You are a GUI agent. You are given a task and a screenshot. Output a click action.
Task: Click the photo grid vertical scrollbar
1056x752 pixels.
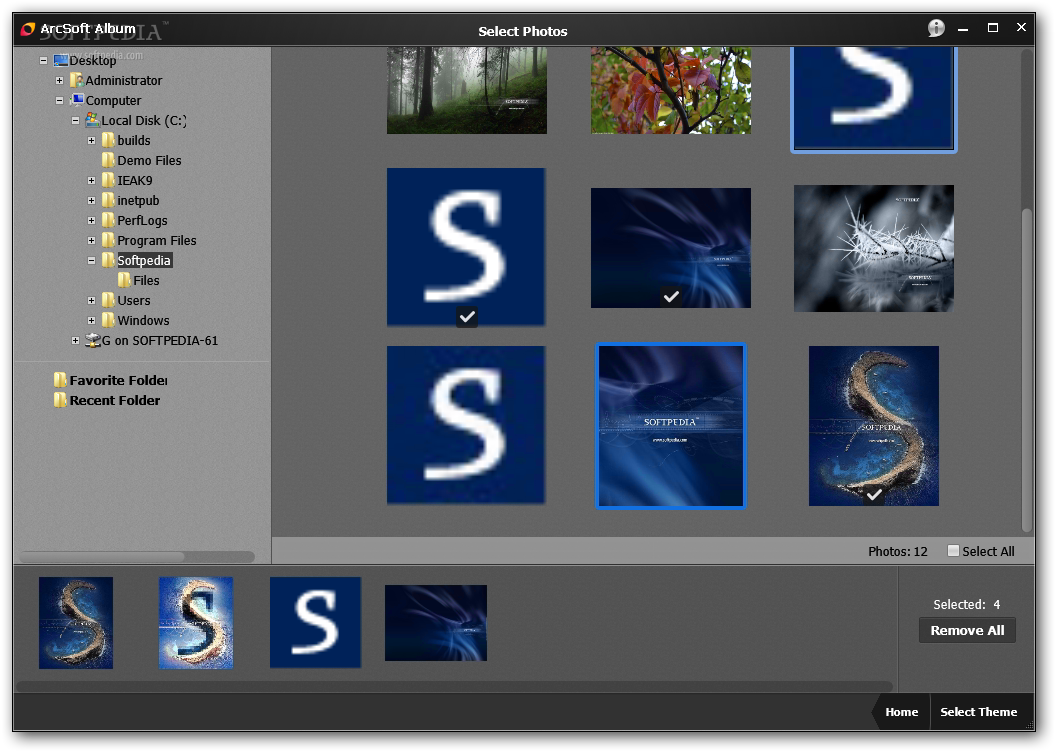(x=1026, y=370)
